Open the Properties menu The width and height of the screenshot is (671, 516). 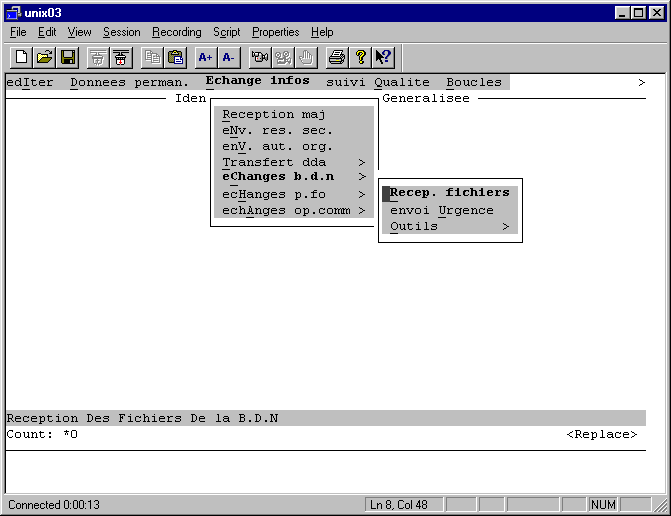(x=275, y=32)
